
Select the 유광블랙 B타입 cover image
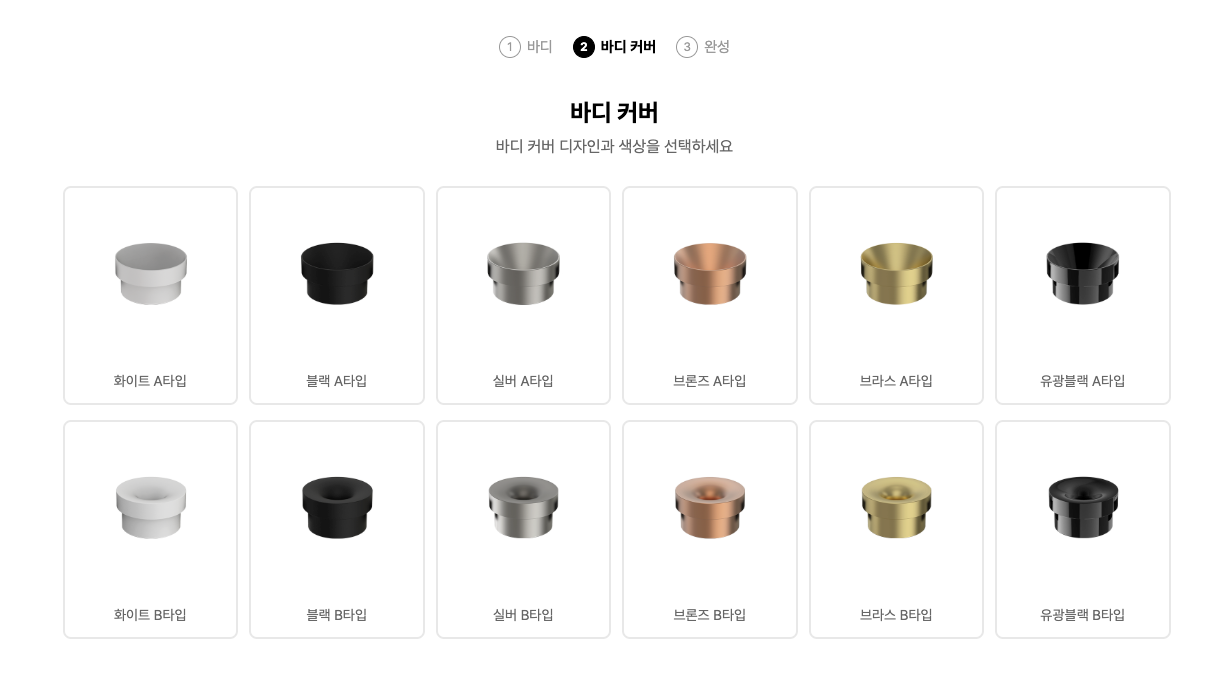[1083, 508]
